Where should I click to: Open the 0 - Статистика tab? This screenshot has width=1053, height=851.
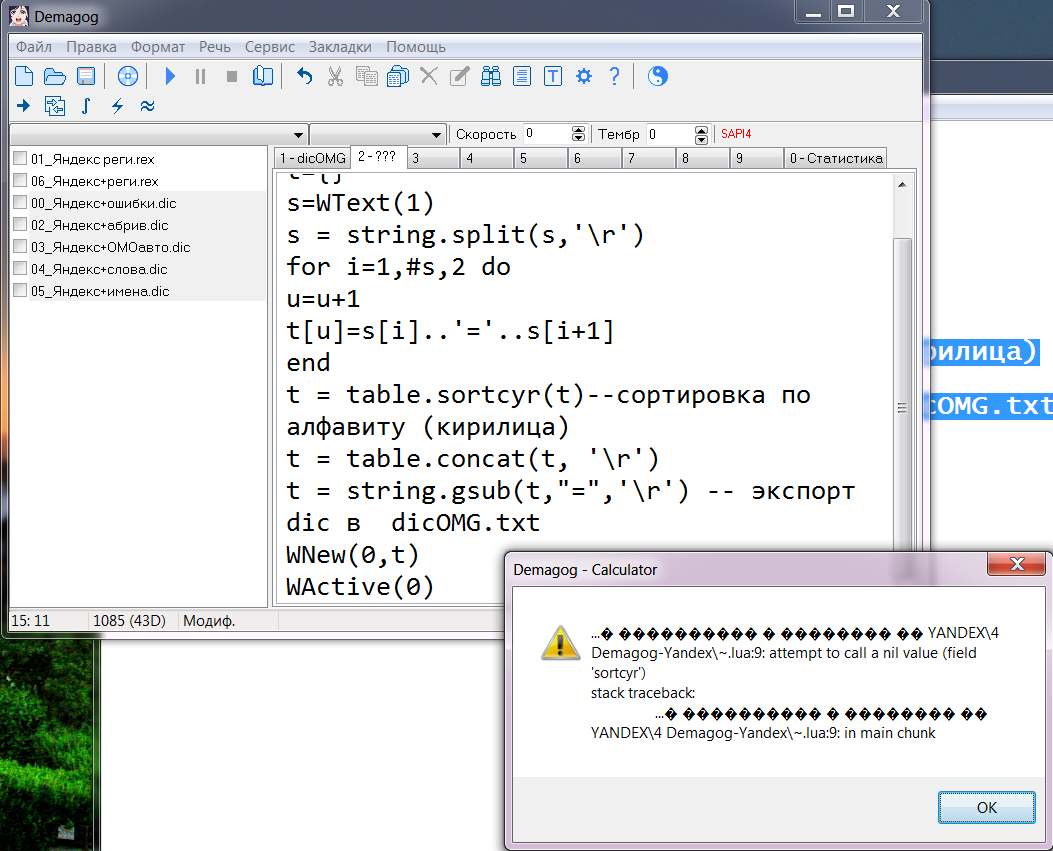[835, 158]
